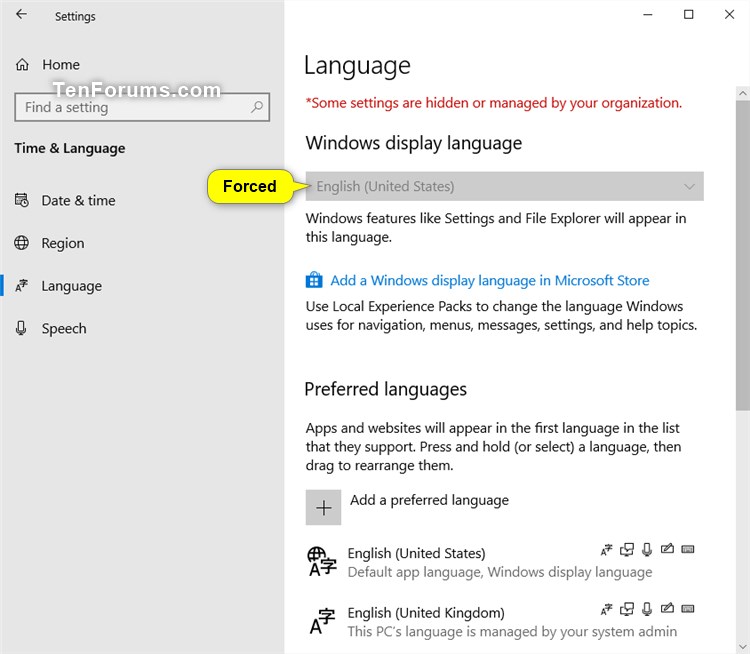Click handwriting icon for English (United States)
750x654 pixels.
[x=667, y=549]
